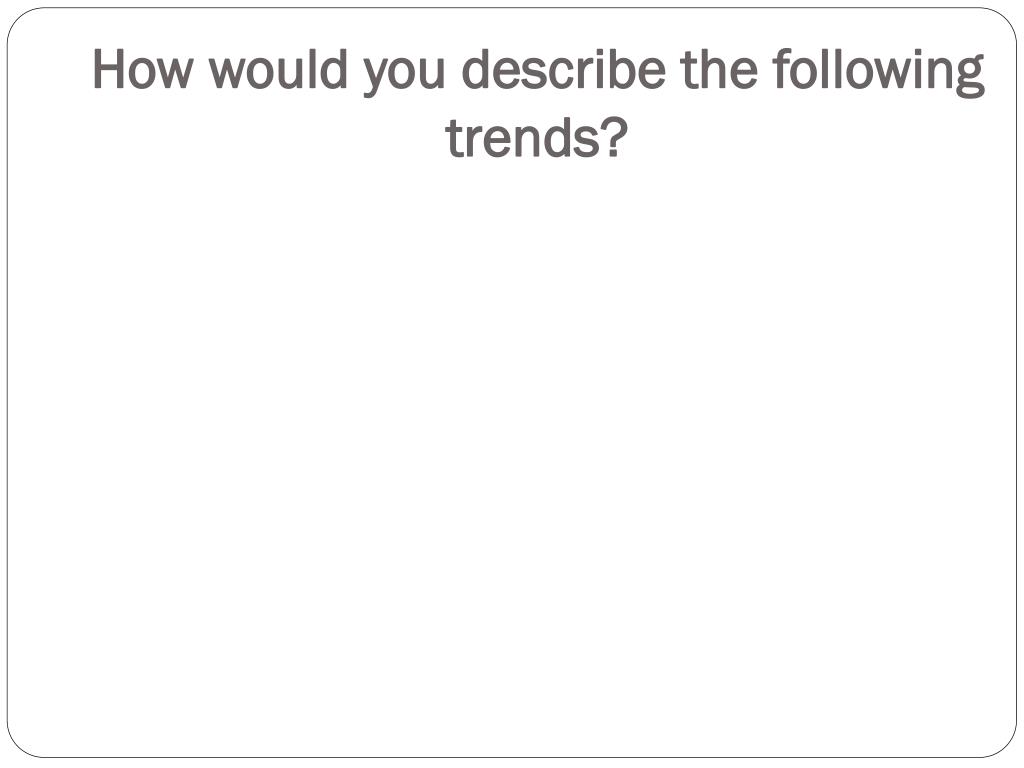
Task: Click the letter "f" in "following"
Action: click(x=781, y=68)
